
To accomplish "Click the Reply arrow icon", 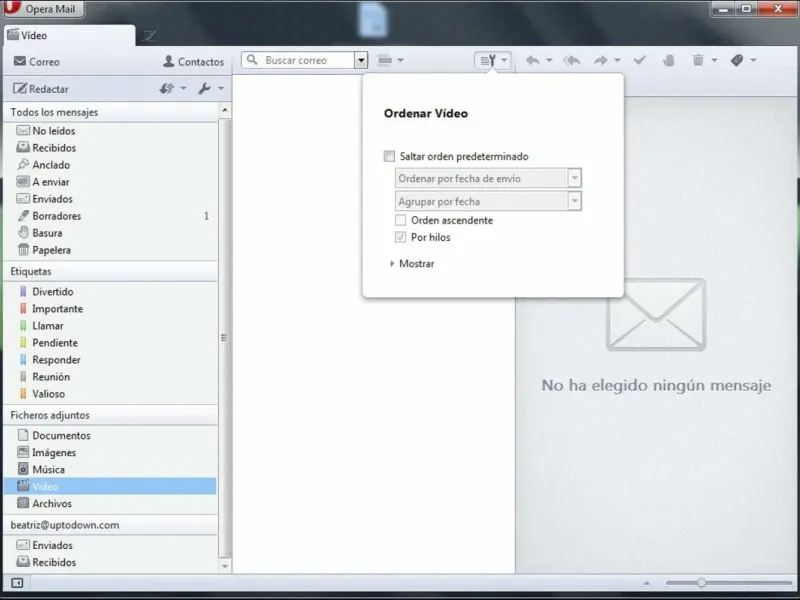I will 533,60.
